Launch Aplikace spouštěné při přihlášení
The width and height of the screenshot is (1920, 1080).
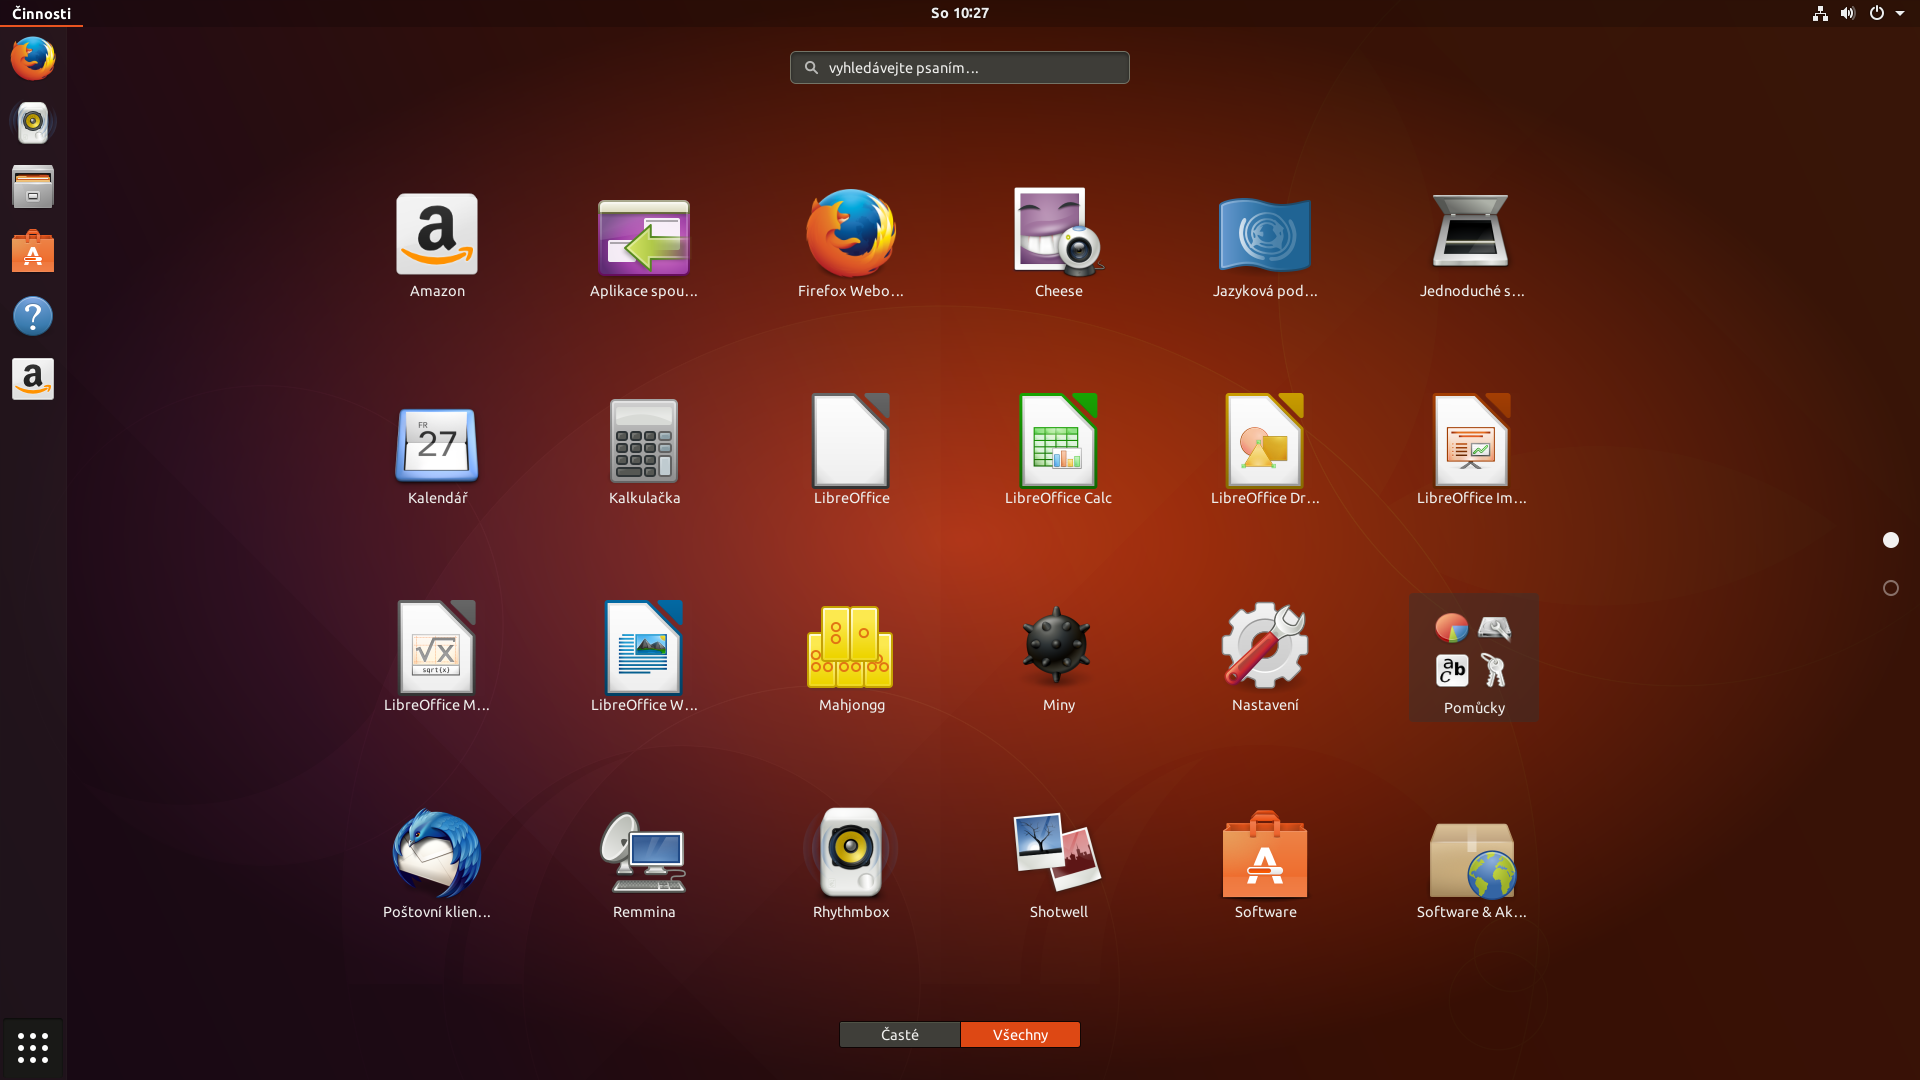pyautogui.click(x=644, y=245)
